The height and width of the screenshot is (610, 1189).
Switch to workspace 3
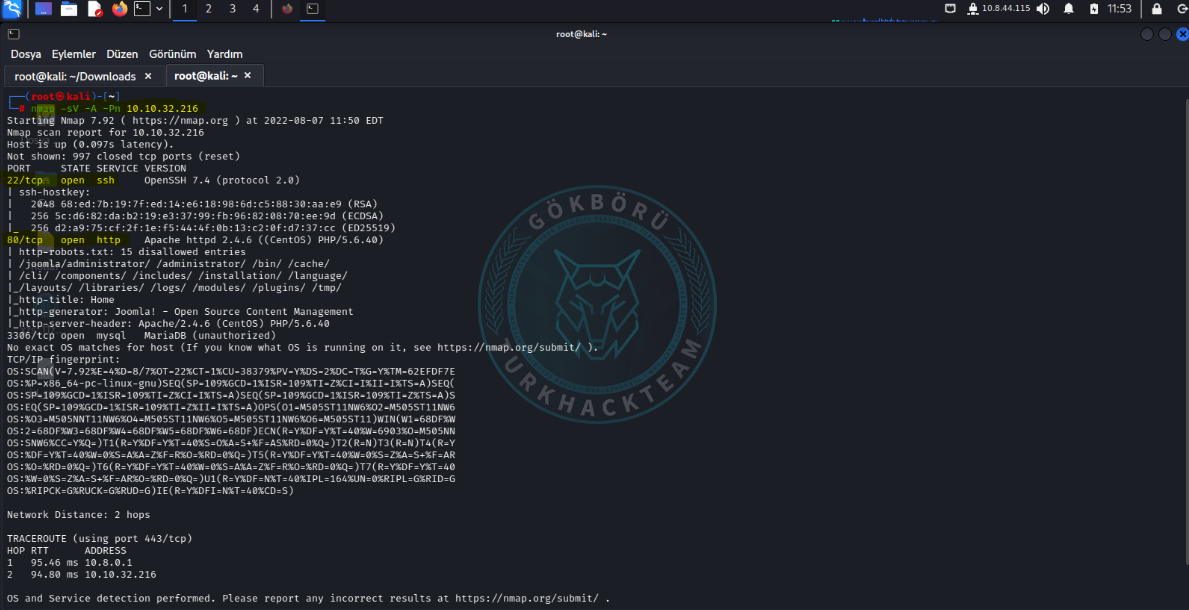click(x=232, y=9)
